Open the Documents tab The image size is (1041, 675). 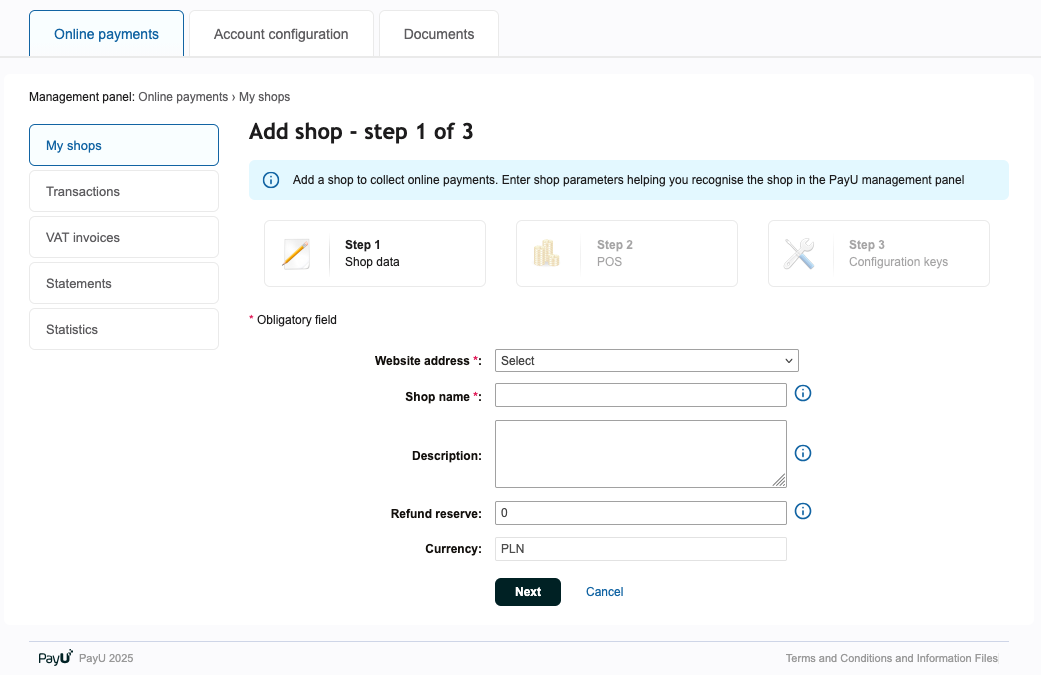(x=438, y=34)
